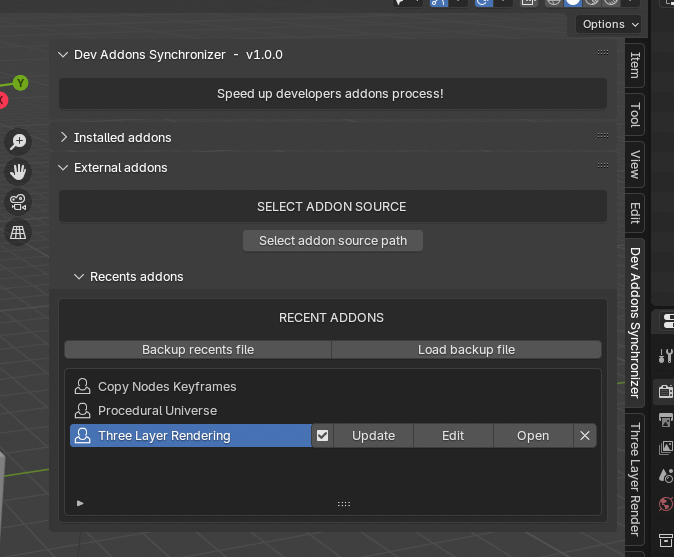Switch to the Item sidebar tab
The width and height of the screenshot is (674, 557).
click(x=635, y=65)
